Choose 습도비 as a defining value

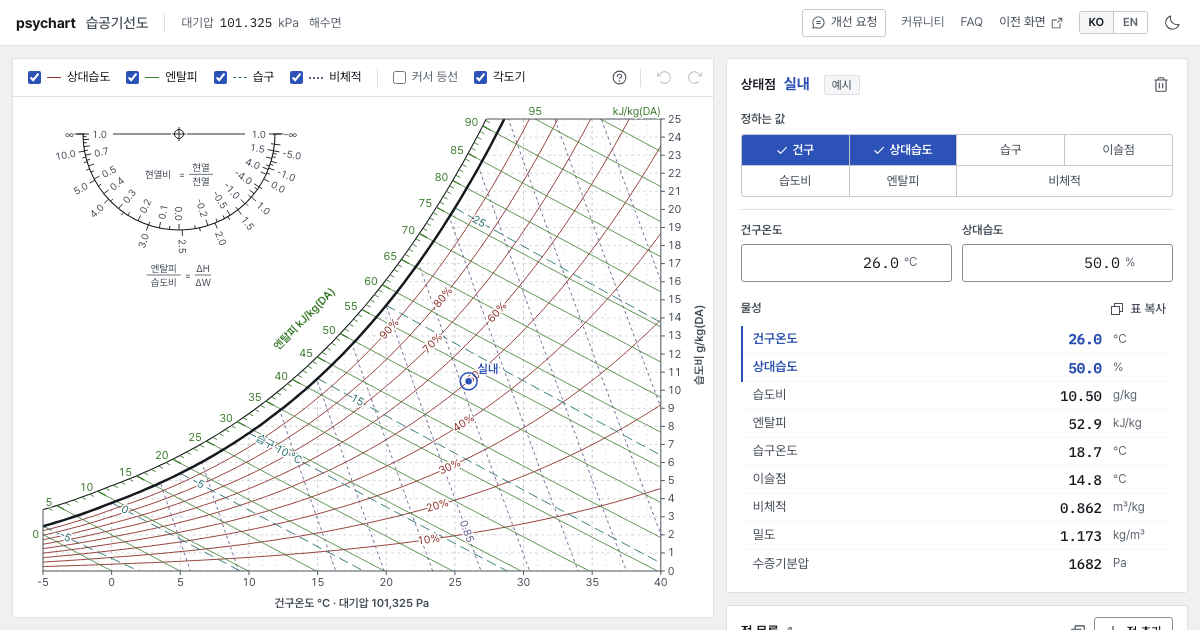(x=795, y=181)
